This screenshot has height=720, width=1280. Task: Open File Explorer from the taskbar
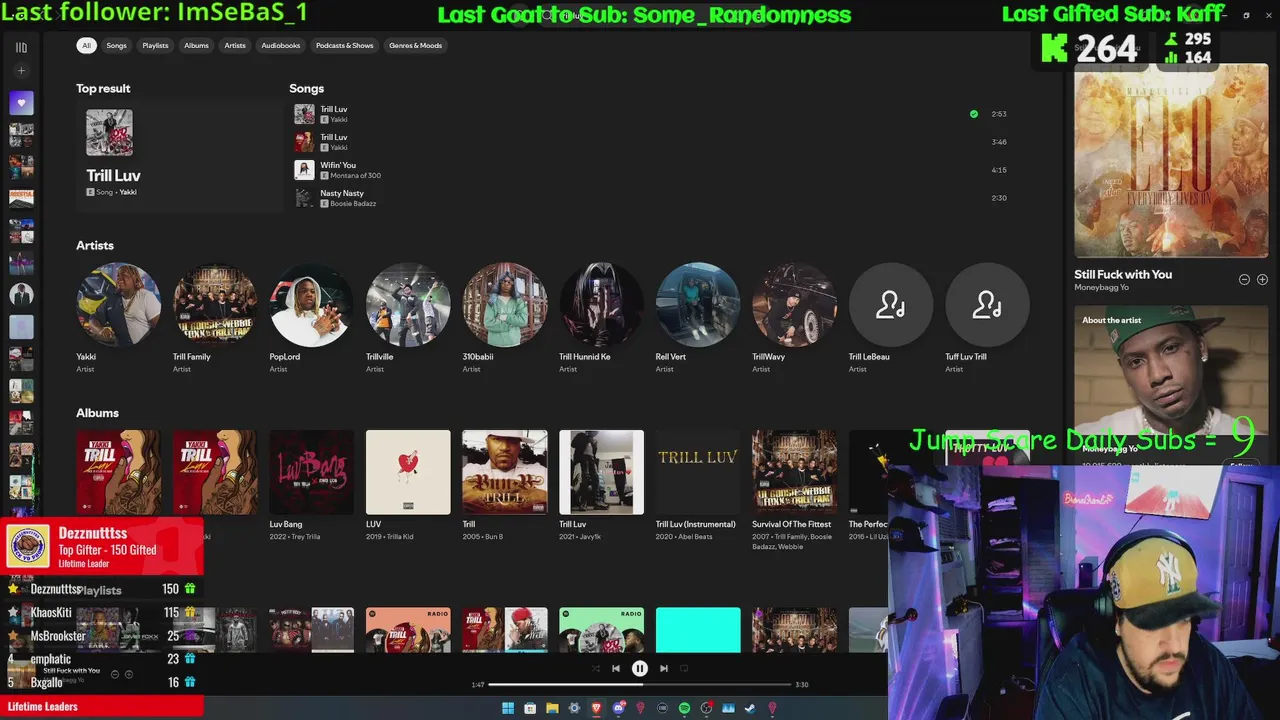[x=552, y=708]
